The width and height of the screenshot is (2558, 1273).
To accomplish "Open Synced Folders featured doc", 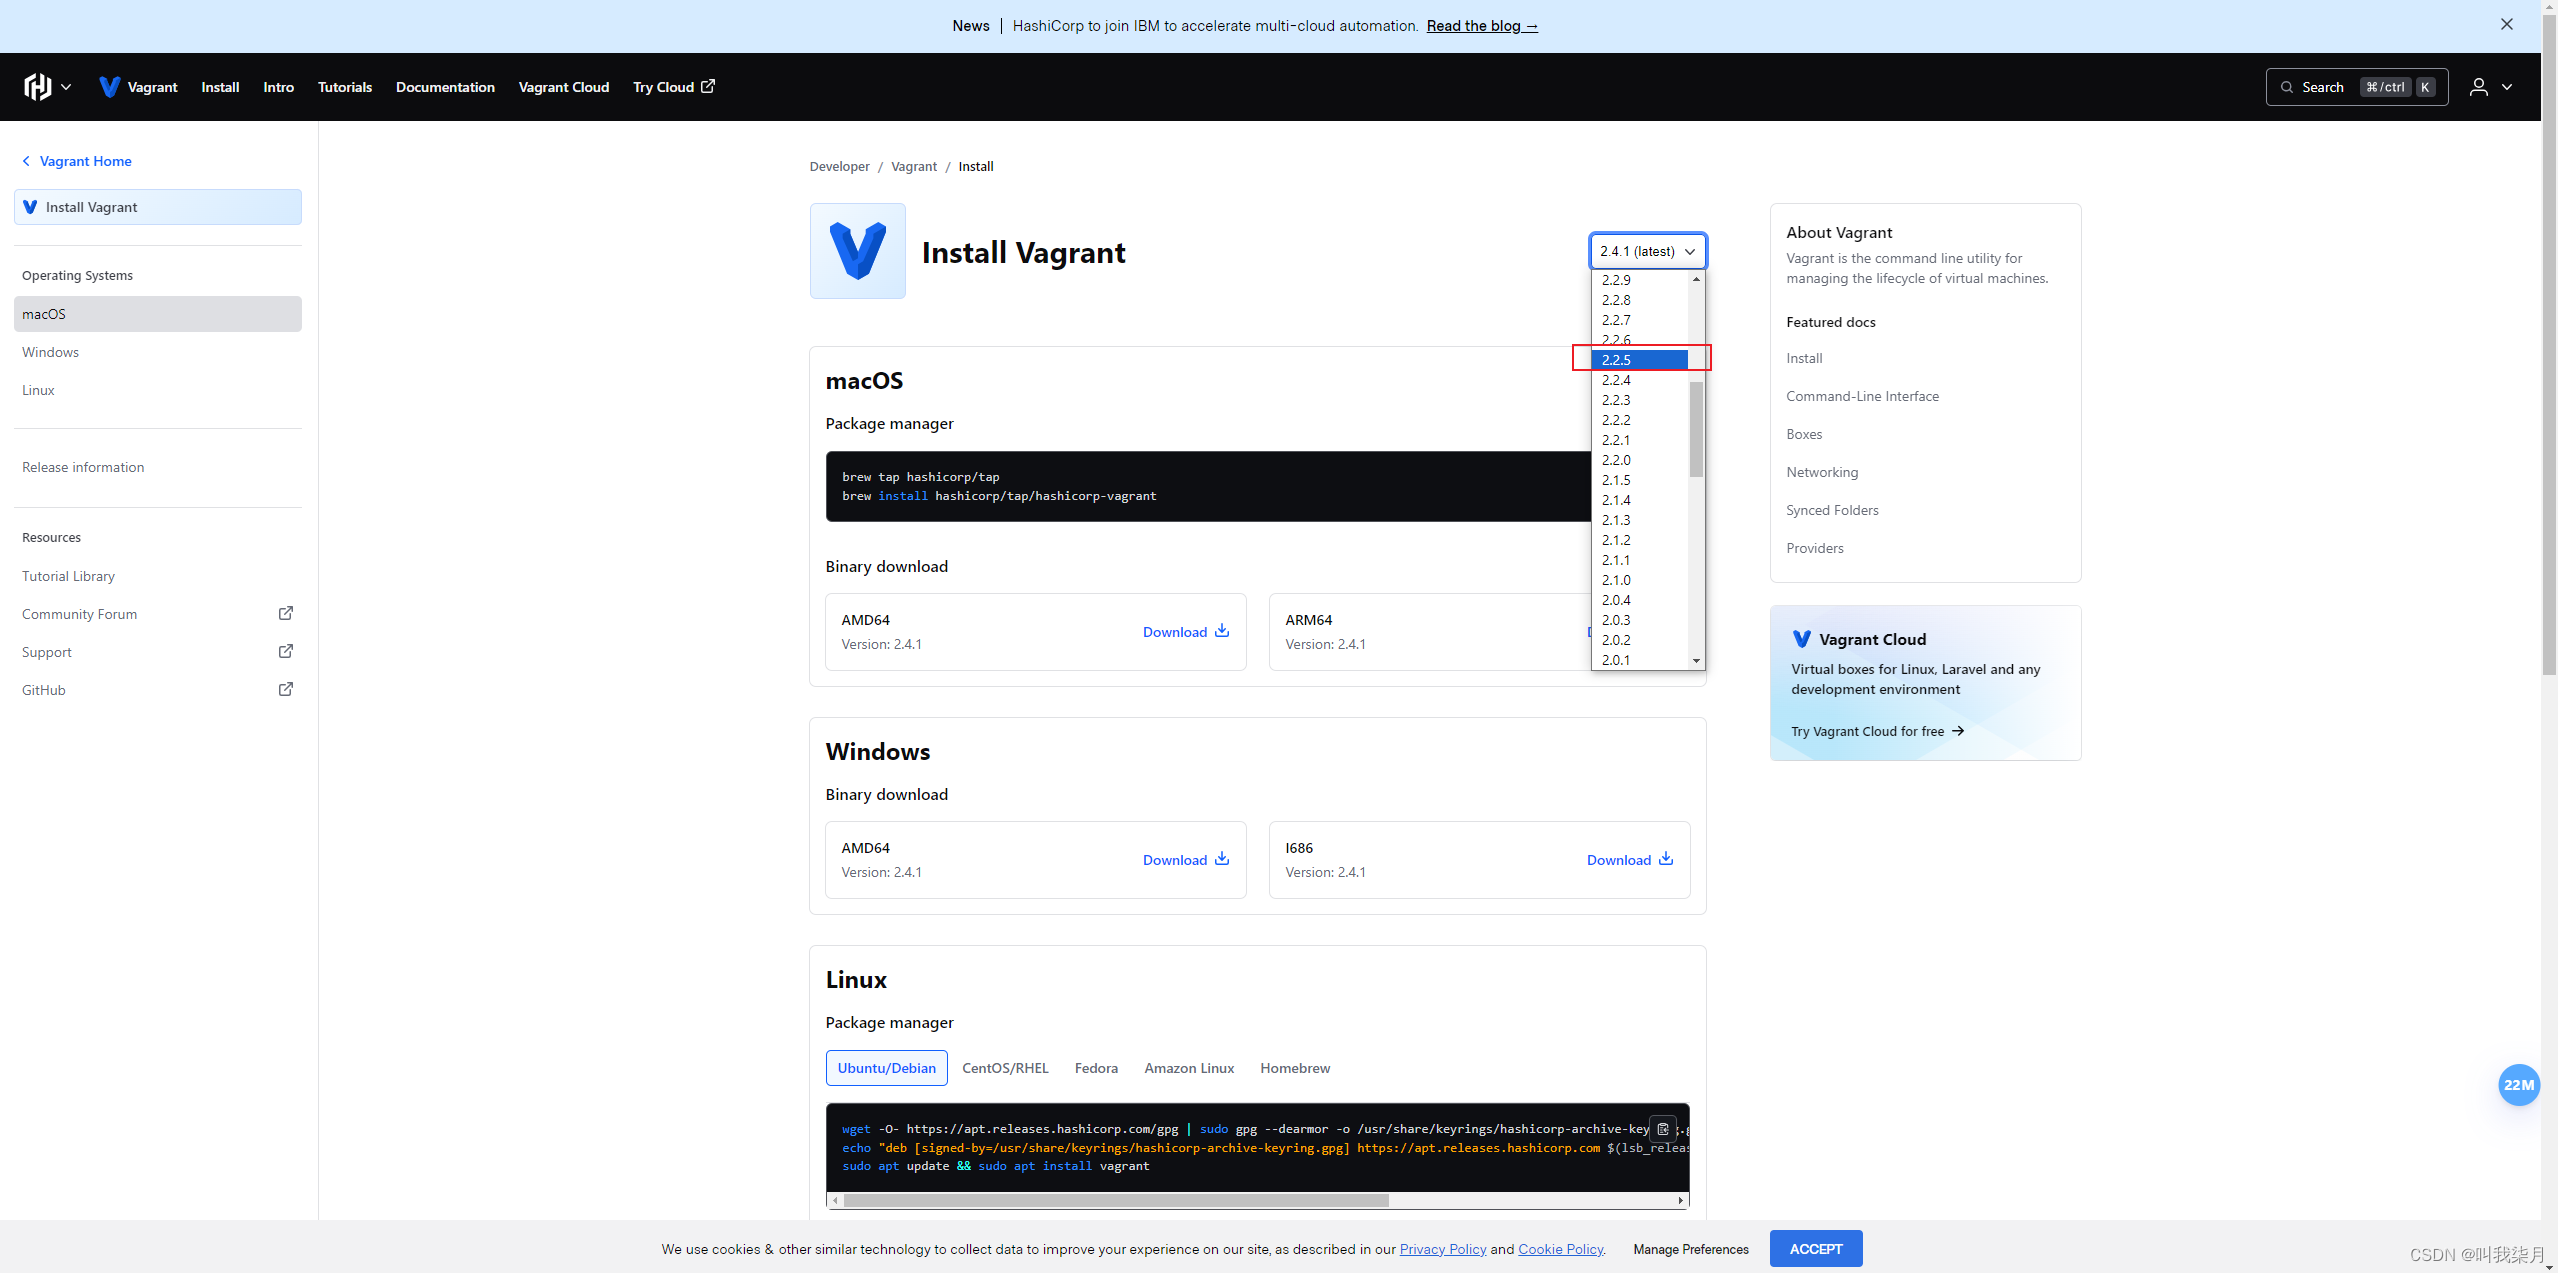I will [1832, 510].
